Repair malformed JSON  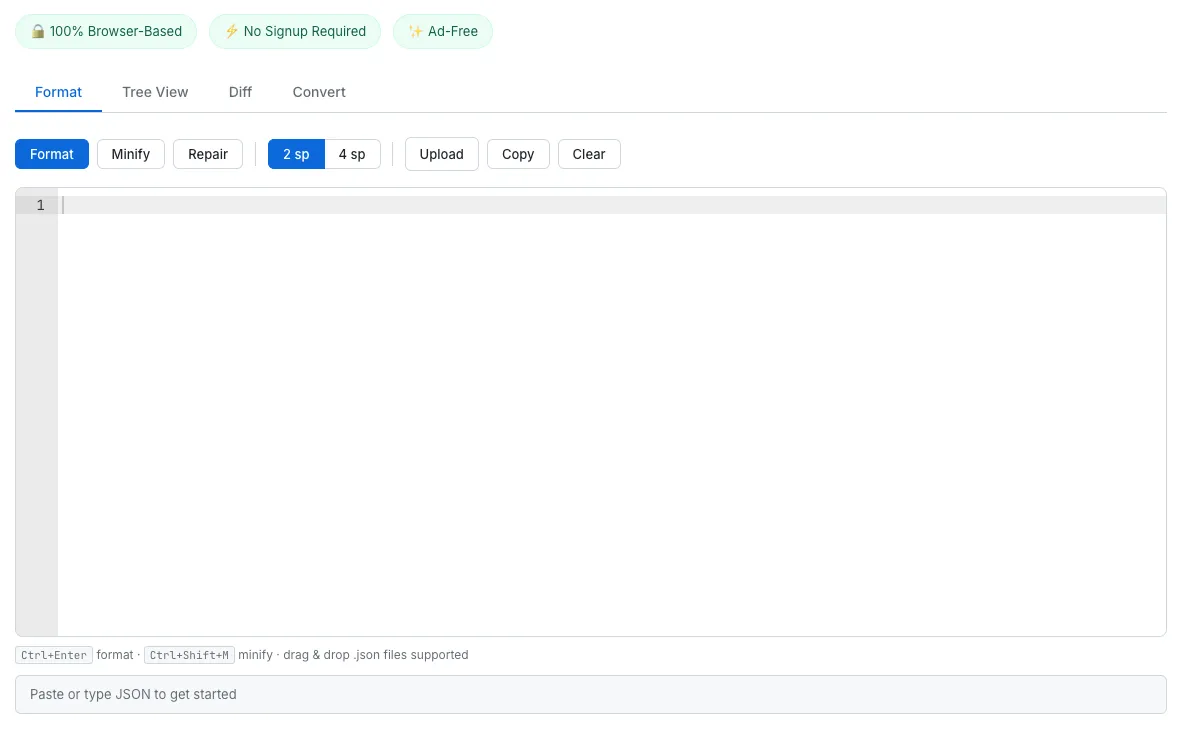(x=208, y=154)
